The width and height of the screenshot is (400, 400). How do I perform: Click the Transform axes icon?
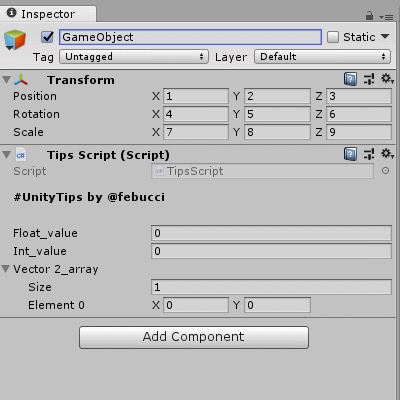[21, 80]
